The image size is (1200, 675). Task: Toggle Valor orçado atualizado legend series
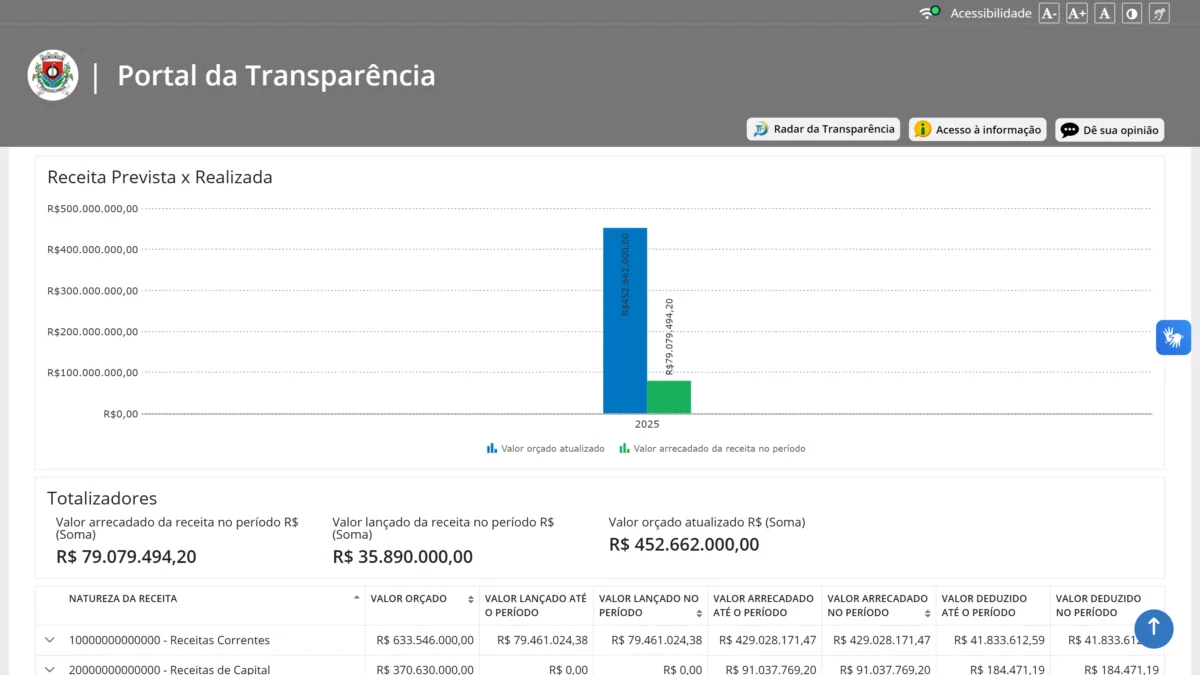coord(546,449)
